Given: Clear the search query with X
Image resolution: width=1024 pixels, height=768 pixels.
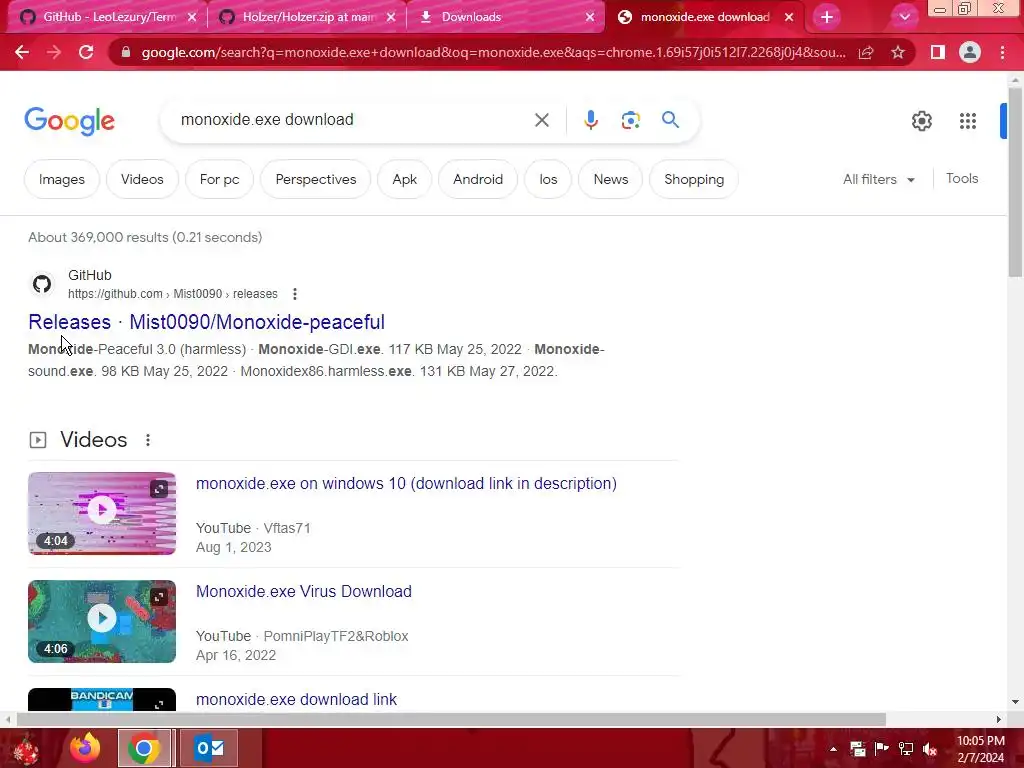Looking at the screenshot, I should tap(541, 120).
